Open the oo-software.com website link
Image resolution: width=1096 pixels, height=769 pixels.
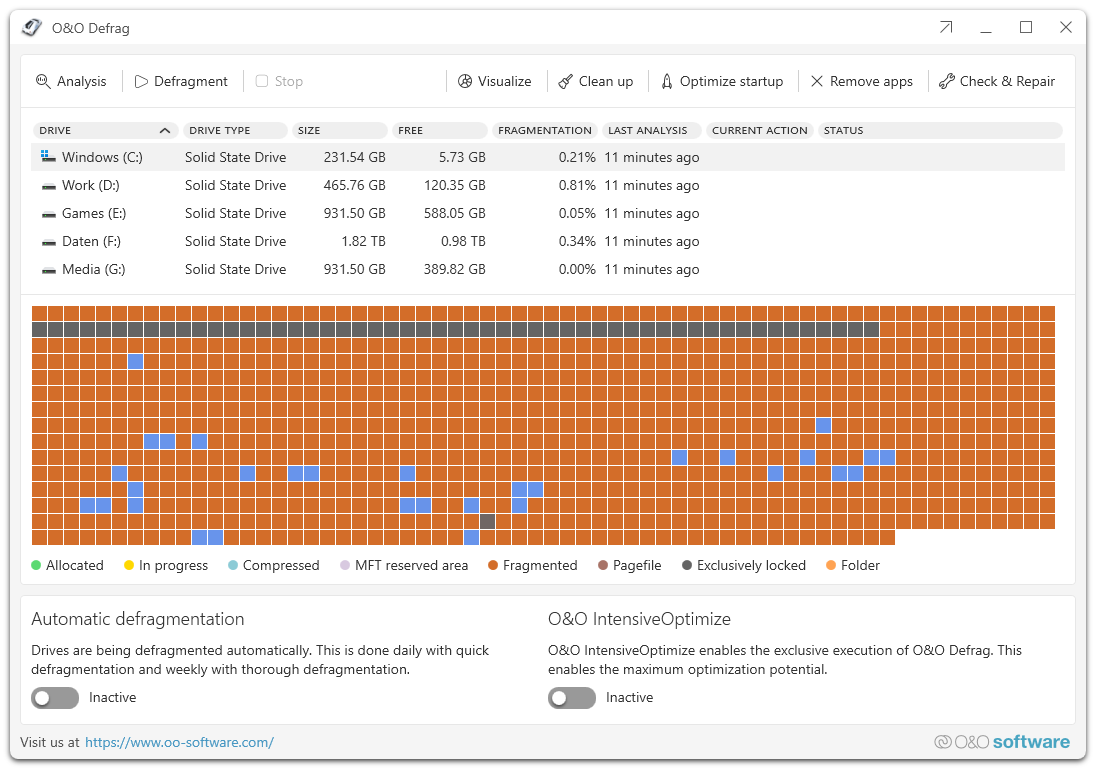pyautogui.click(x=179, y=742)
